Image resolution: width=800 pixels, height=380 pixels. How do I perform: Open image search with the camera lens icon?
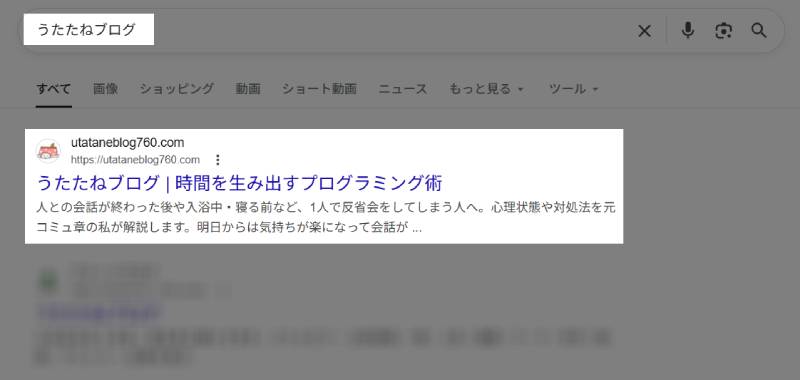pos(723,31)
